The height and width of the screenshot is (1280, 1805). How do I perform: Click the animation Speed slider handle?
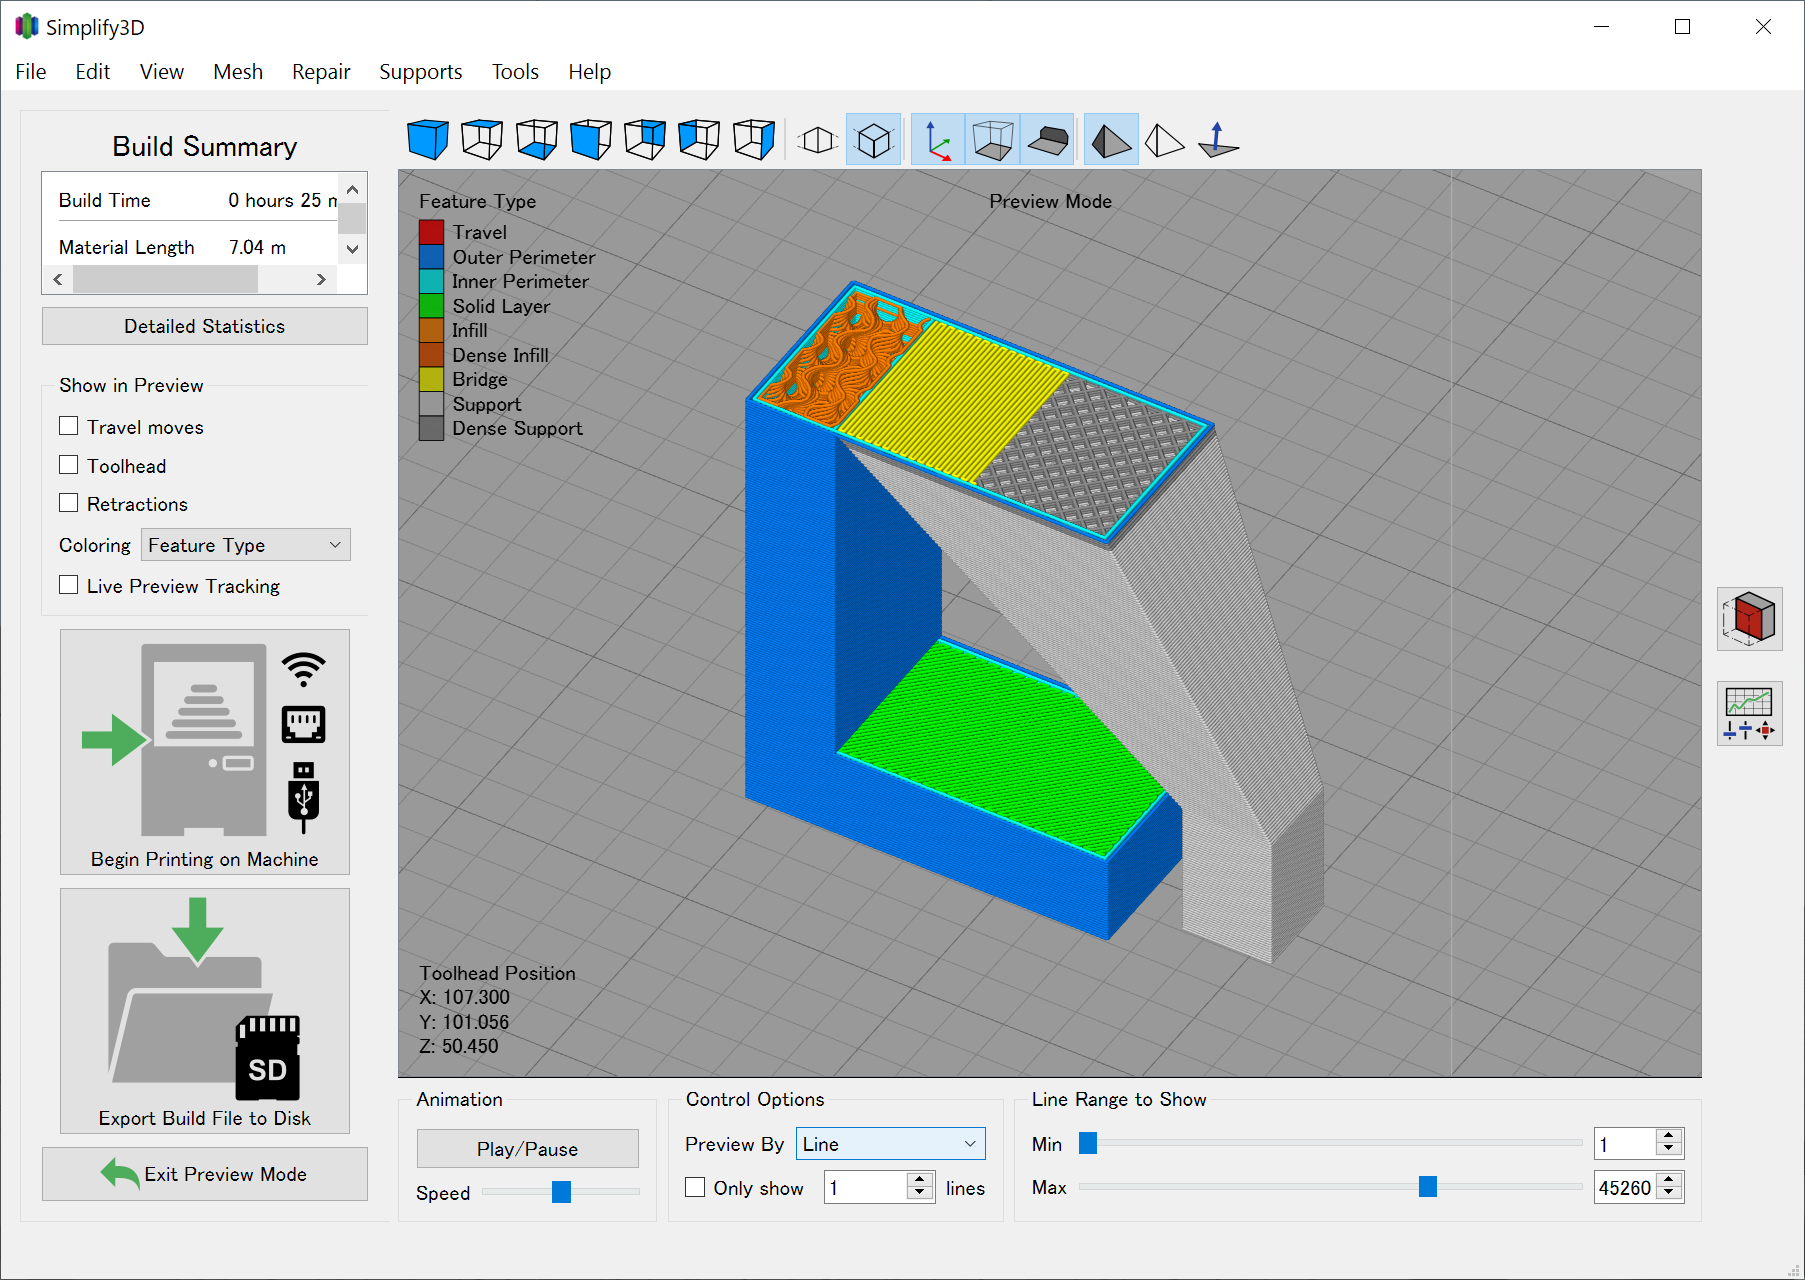tap(562, 1191)
